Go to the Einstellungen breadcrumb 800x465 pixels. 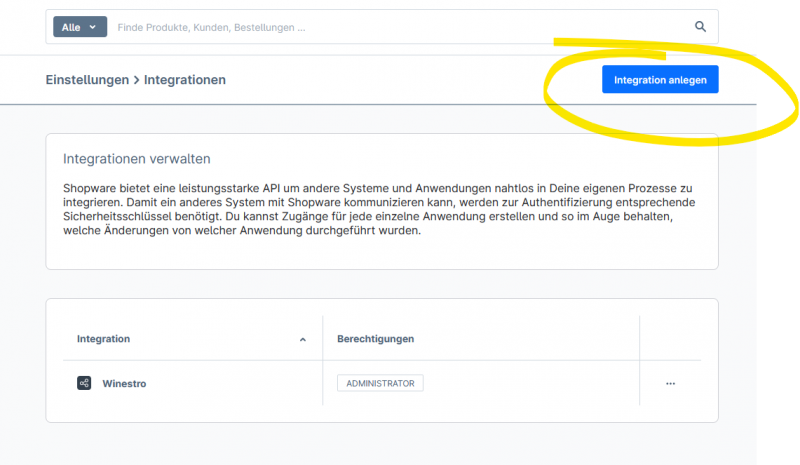tap(87, 79)
